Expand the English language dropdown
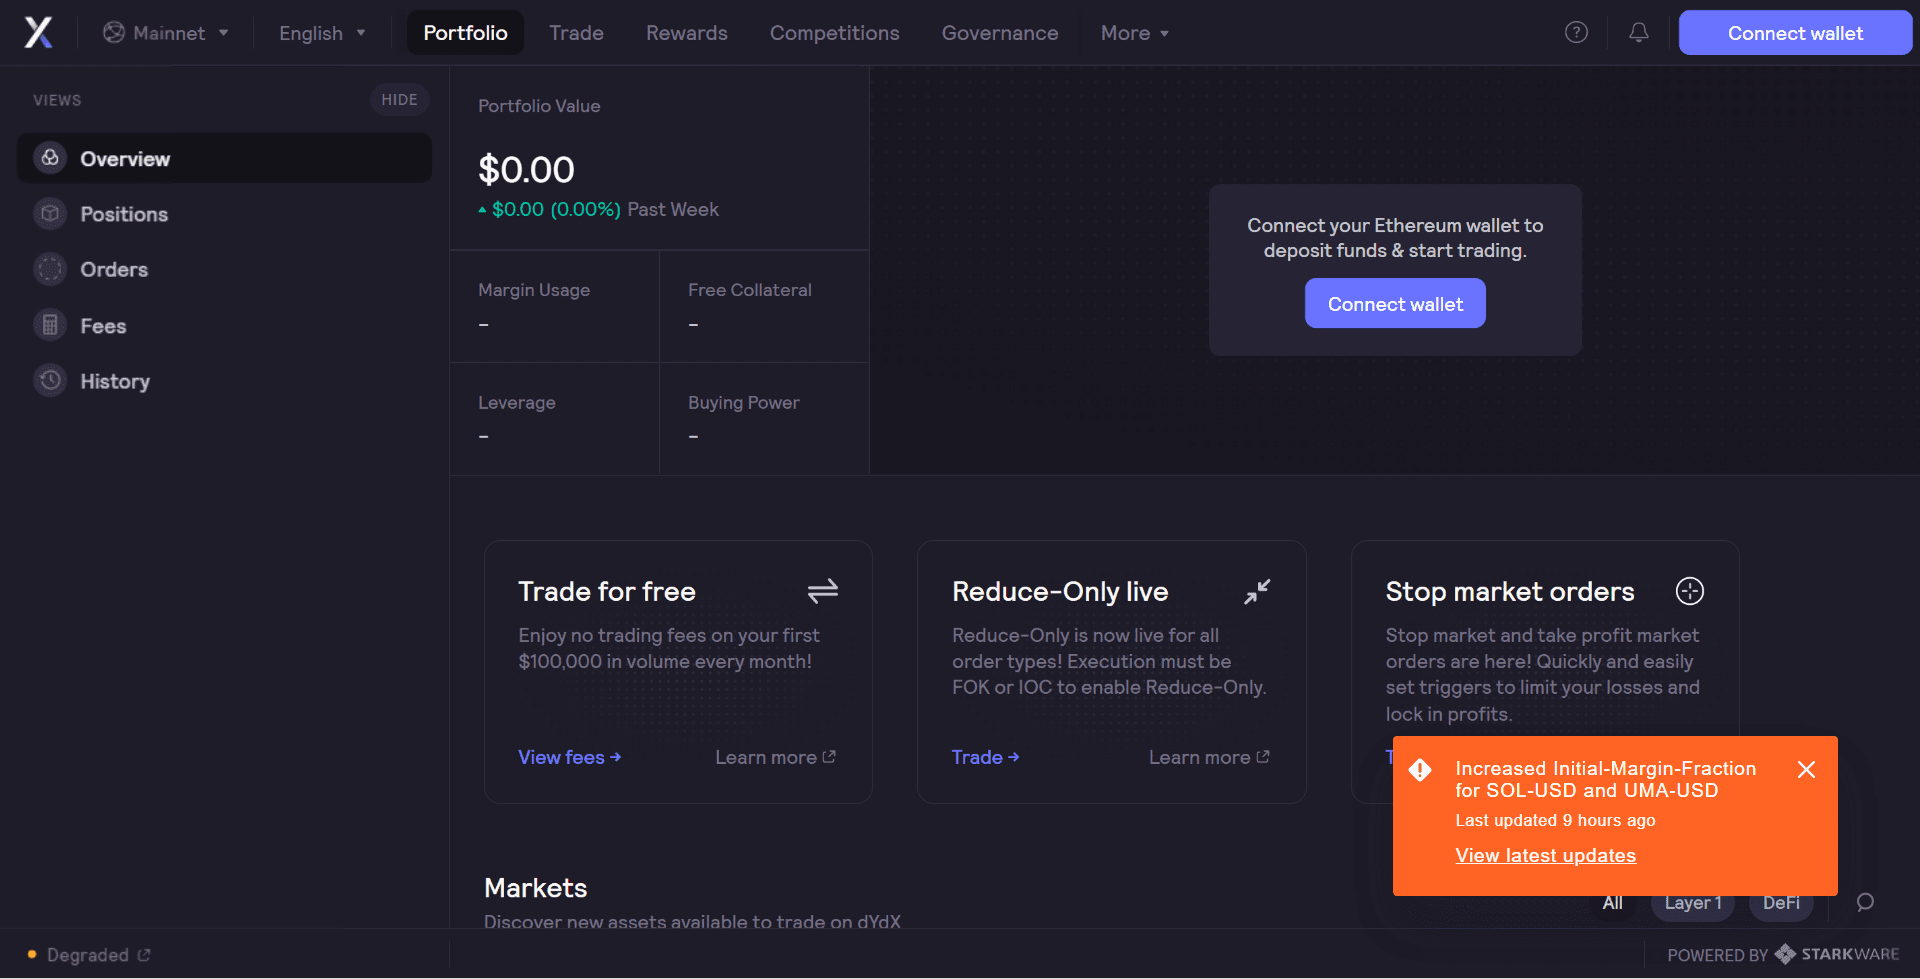 [x=321, y=32]
